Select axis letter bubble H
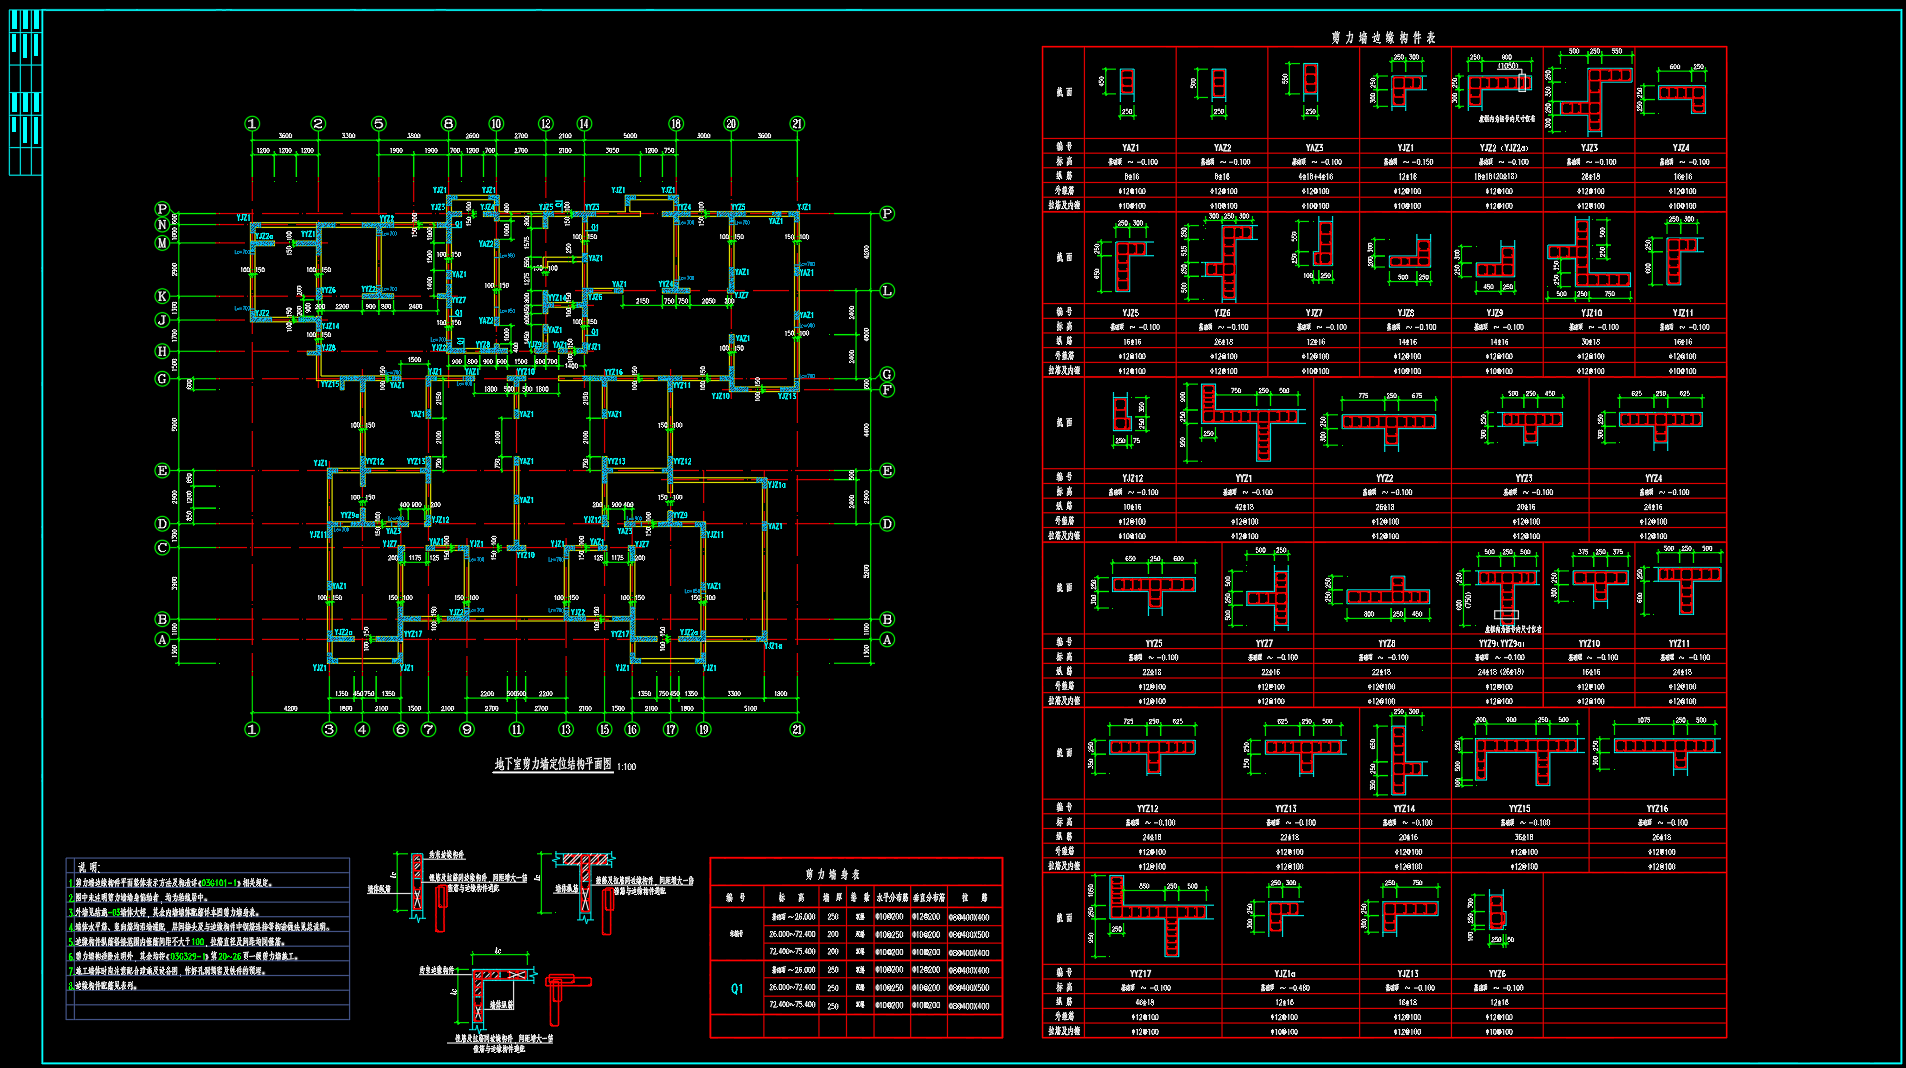 (x=162, y=351)
